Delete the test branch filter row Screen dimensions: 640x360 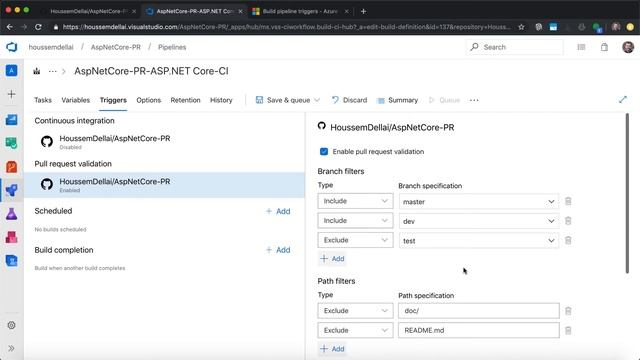pyautogui.click(x=568, y=240)
